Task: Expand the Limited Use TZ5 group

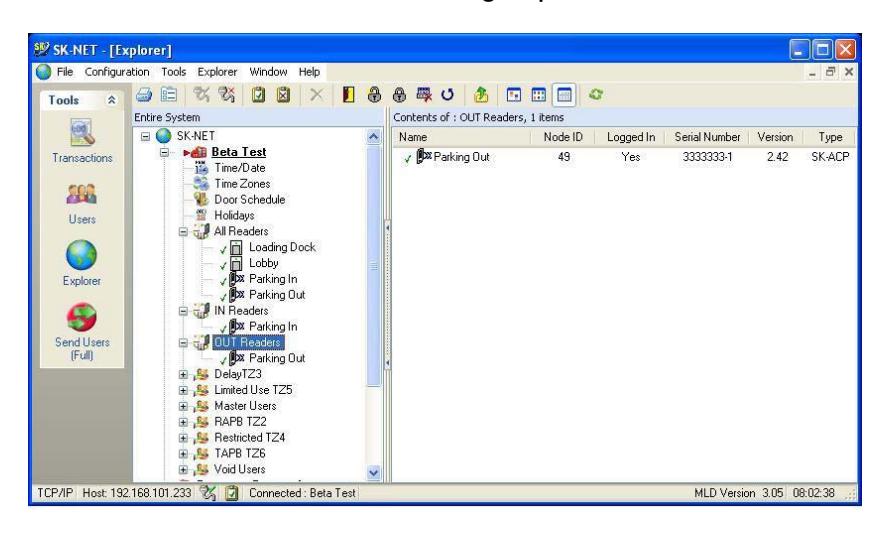Action: 183,390
